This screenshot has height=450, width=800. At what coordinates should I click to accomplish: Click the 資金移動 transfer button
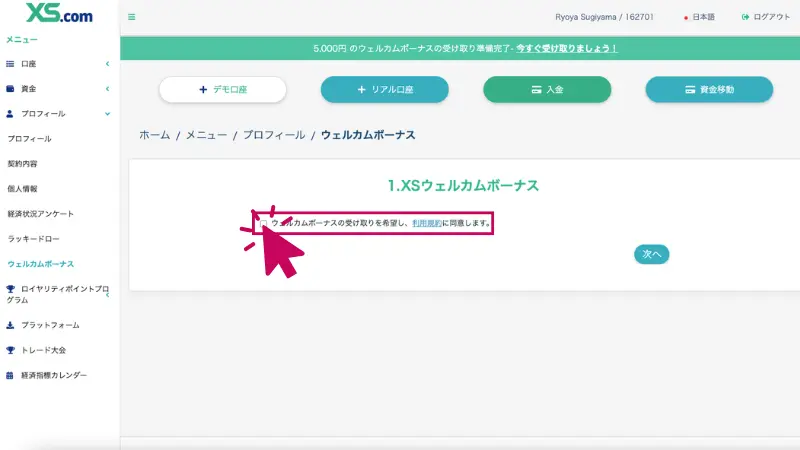click(709, 89)
